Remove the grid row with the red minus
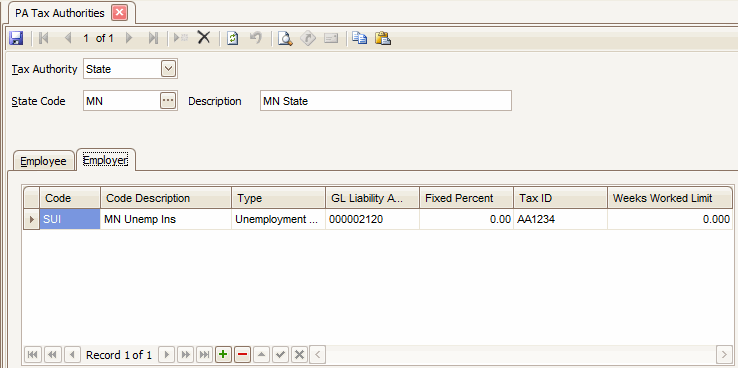Image resolution: width=738 pixels, height=368 pixels. pos(242,354)
